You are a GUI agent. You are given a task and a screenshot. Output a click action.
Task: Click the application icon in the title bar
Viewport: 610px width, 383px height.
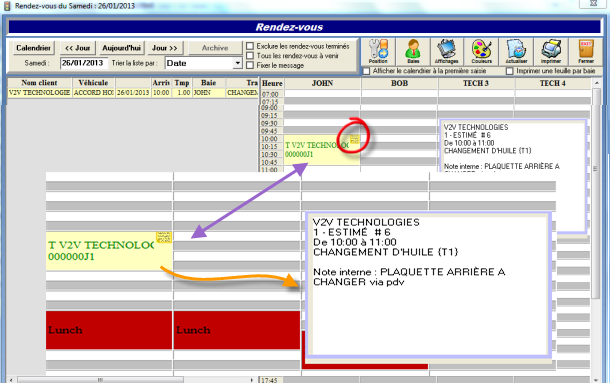(x=7, y=6)
